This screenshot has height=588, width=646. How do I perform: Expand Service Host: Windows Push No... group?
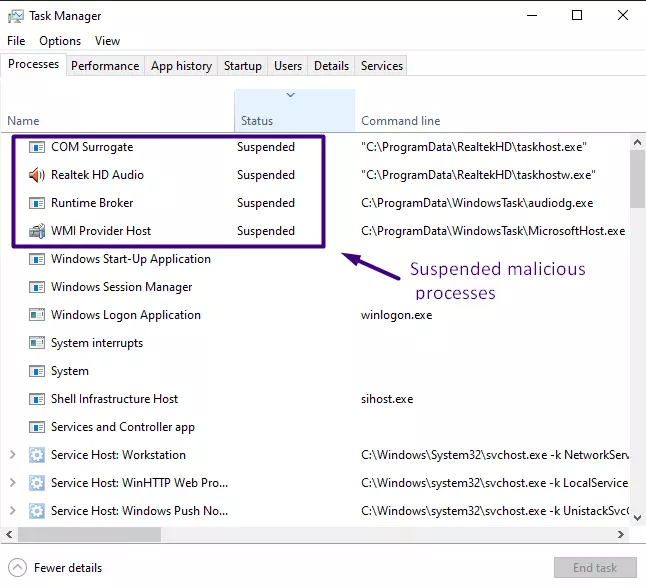(x=13, y=511)
